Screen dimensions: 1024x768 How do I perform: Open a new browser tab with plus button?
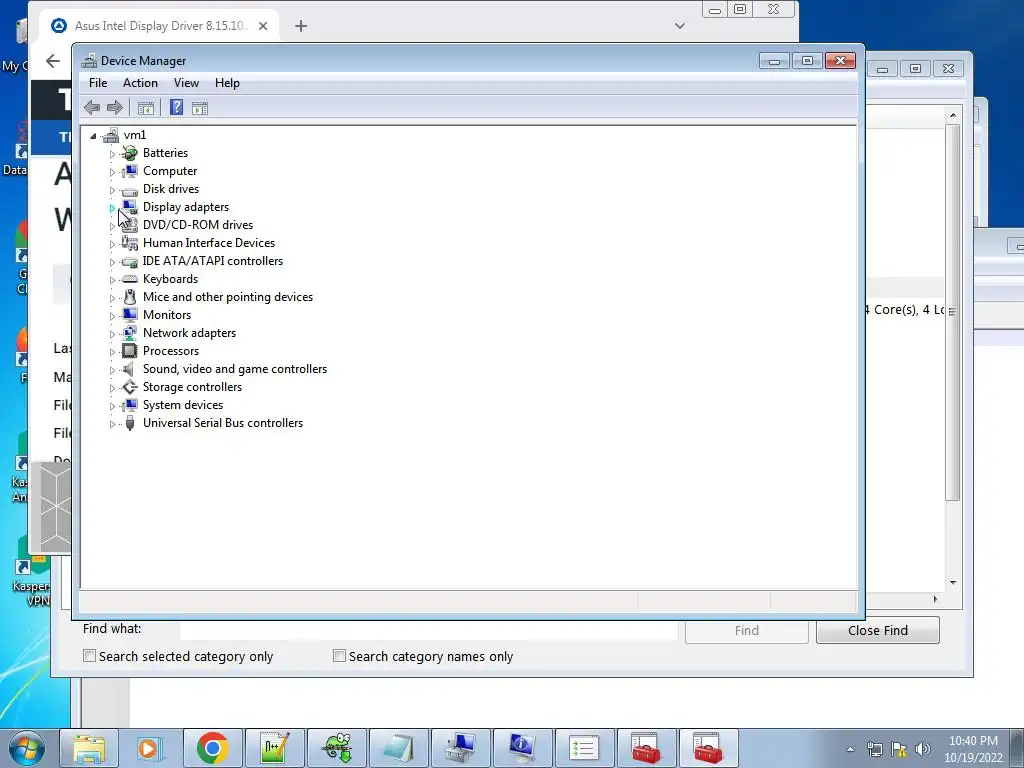click(x=300, y=26)
